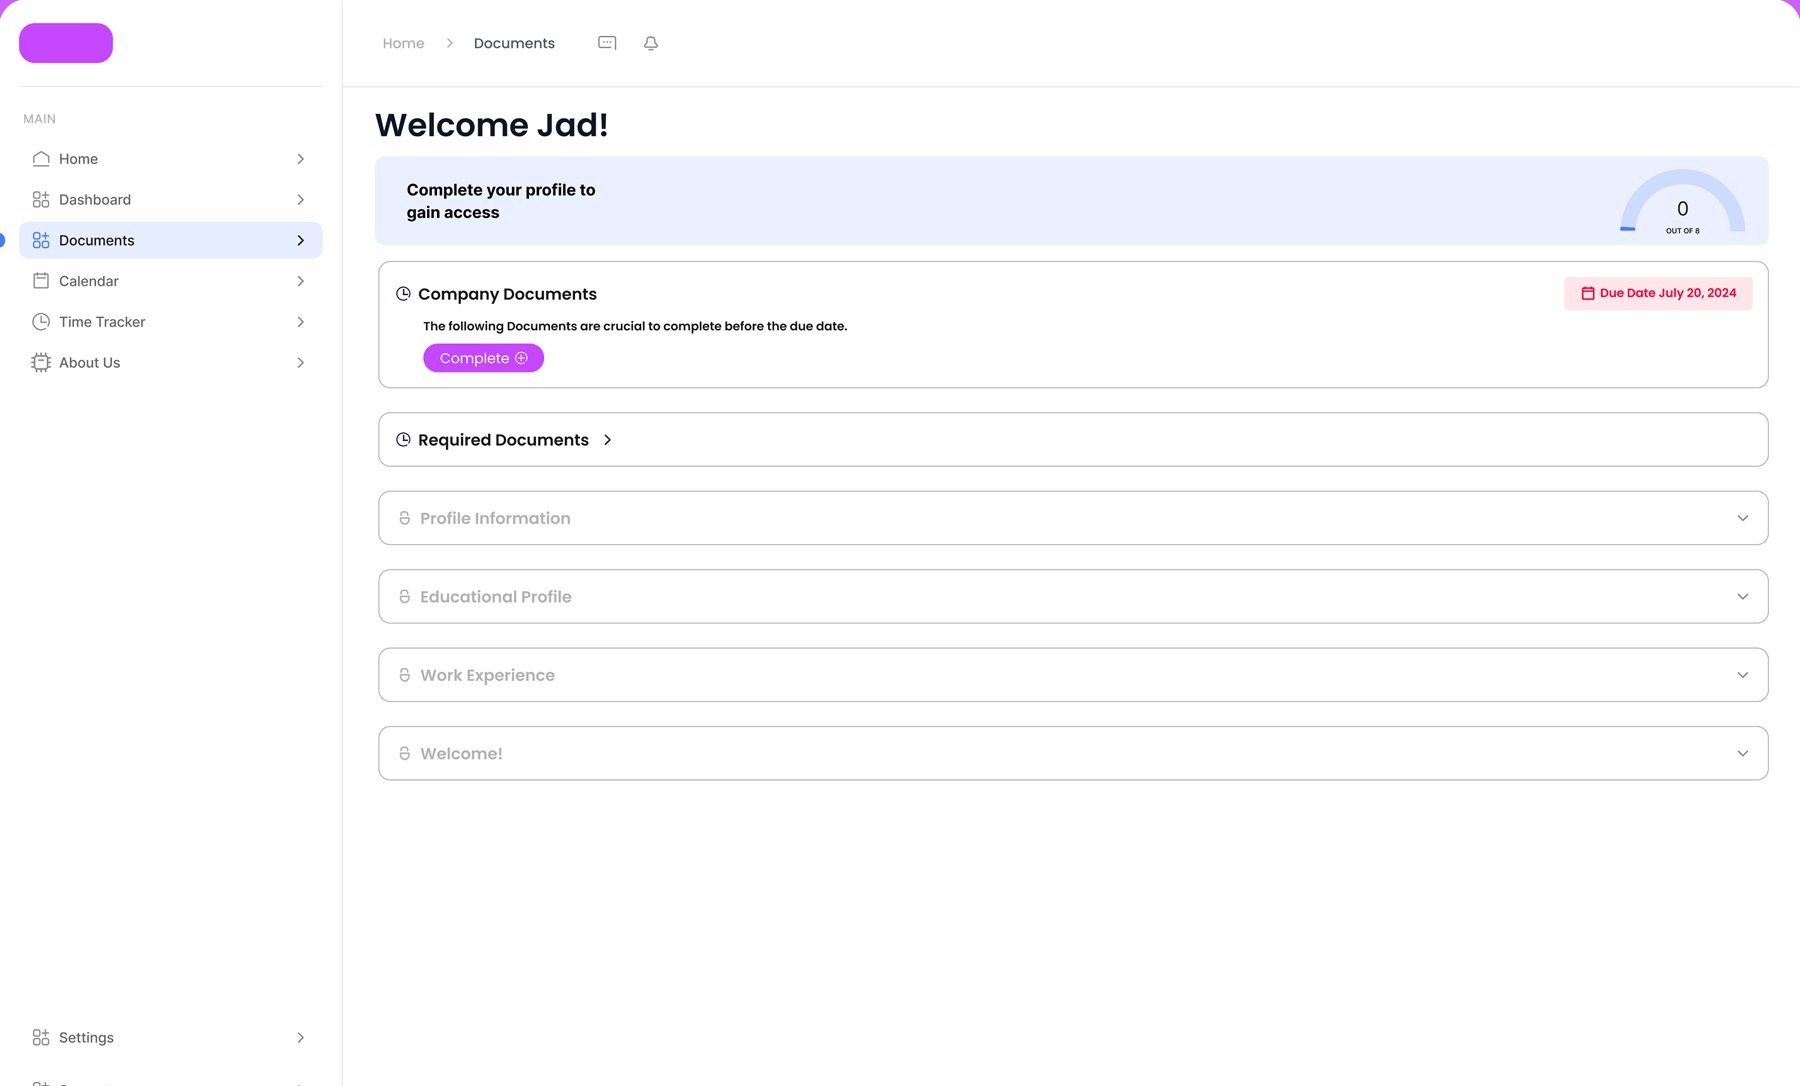This screenshot has height=1086, width=1800.
Task: Click the purple Complete button
Action: [483, 358]
